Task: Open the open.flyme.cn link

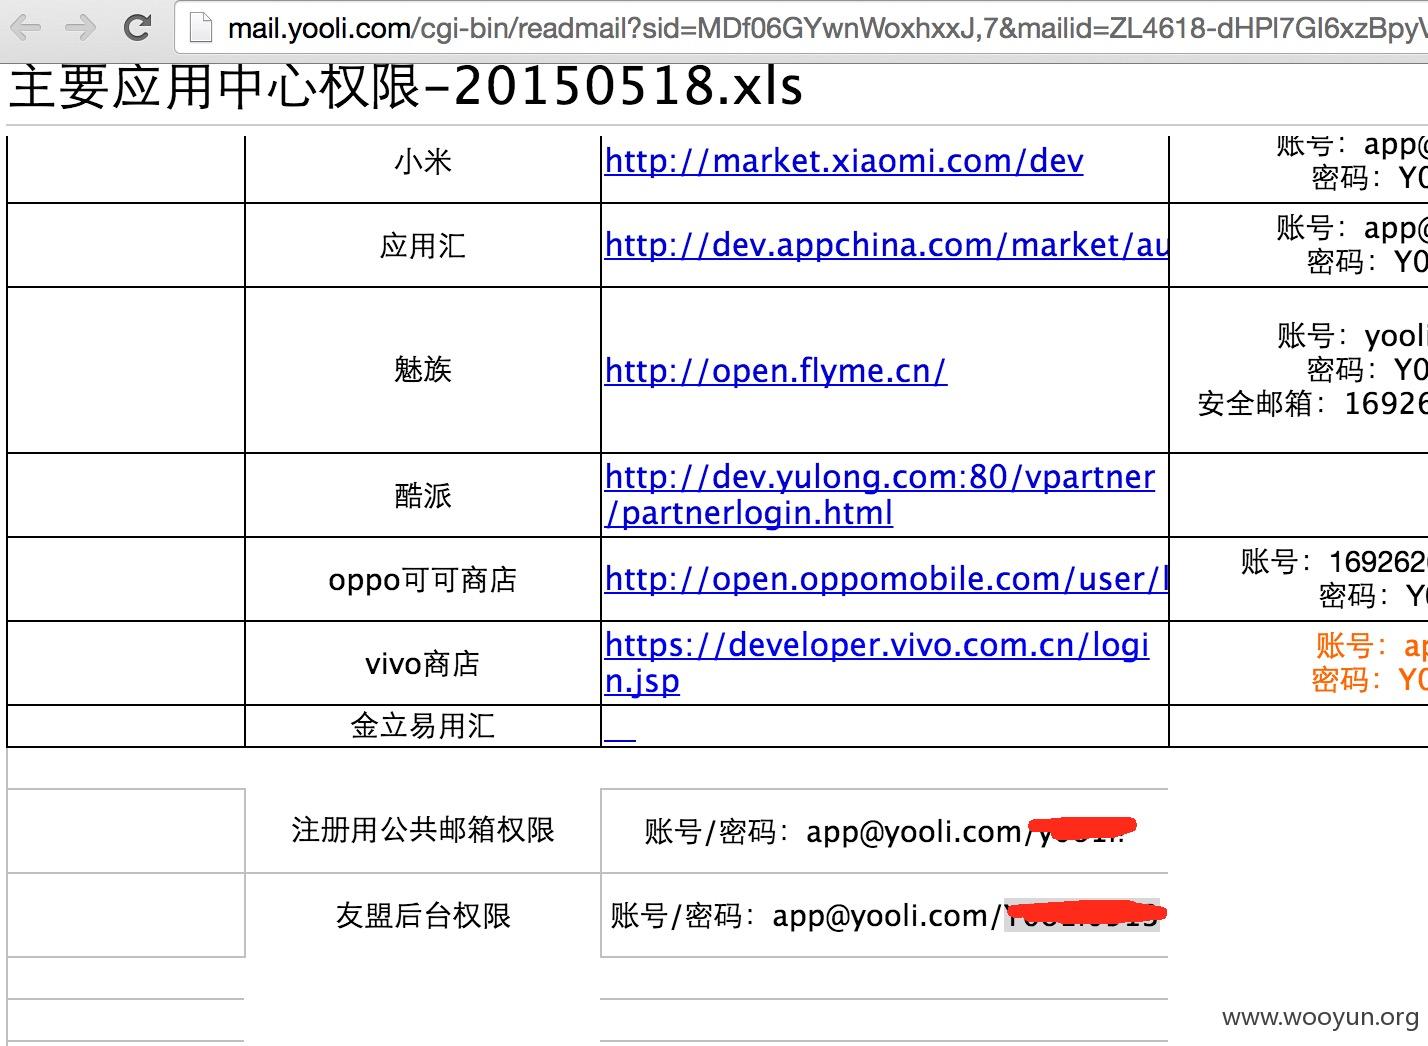Action: coord(775,371)
